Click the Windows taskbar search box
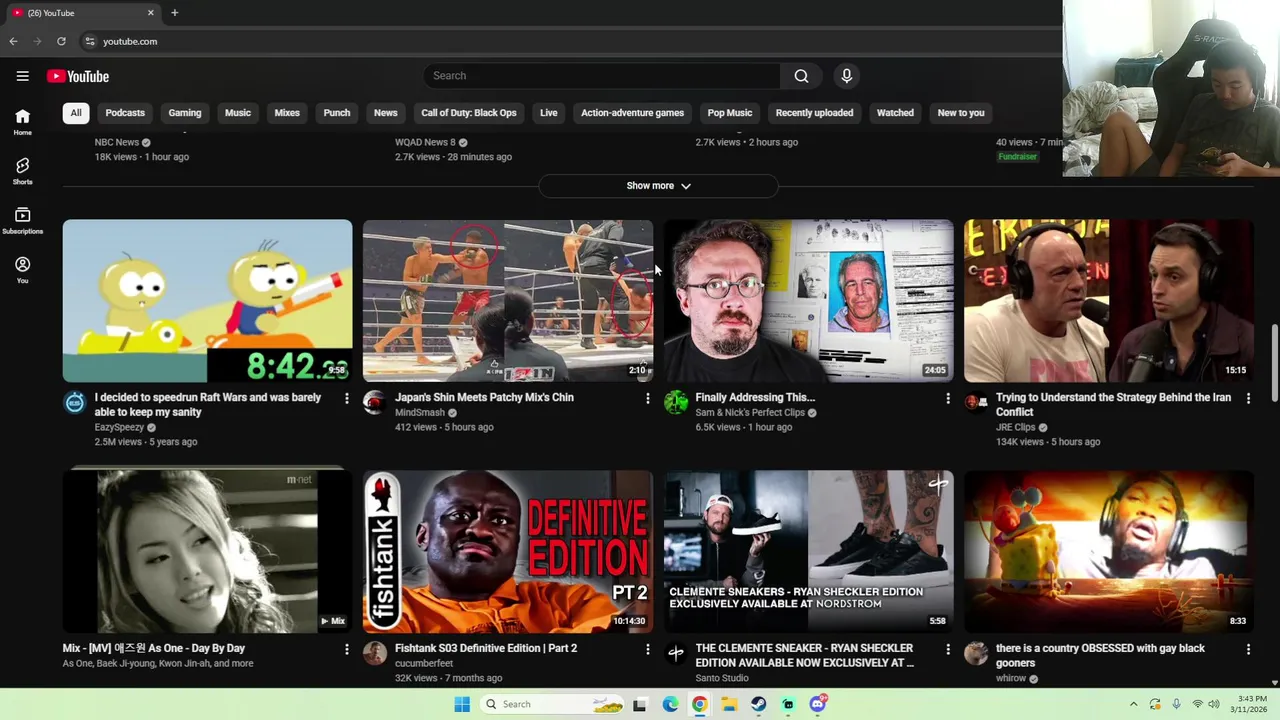The image size is (1280, 720). tap(550, 704)
